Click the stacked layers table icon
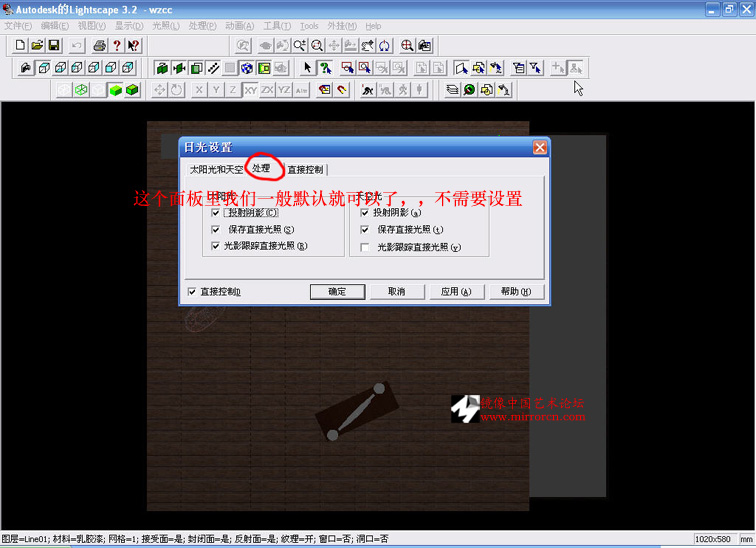 pos(452,90)
